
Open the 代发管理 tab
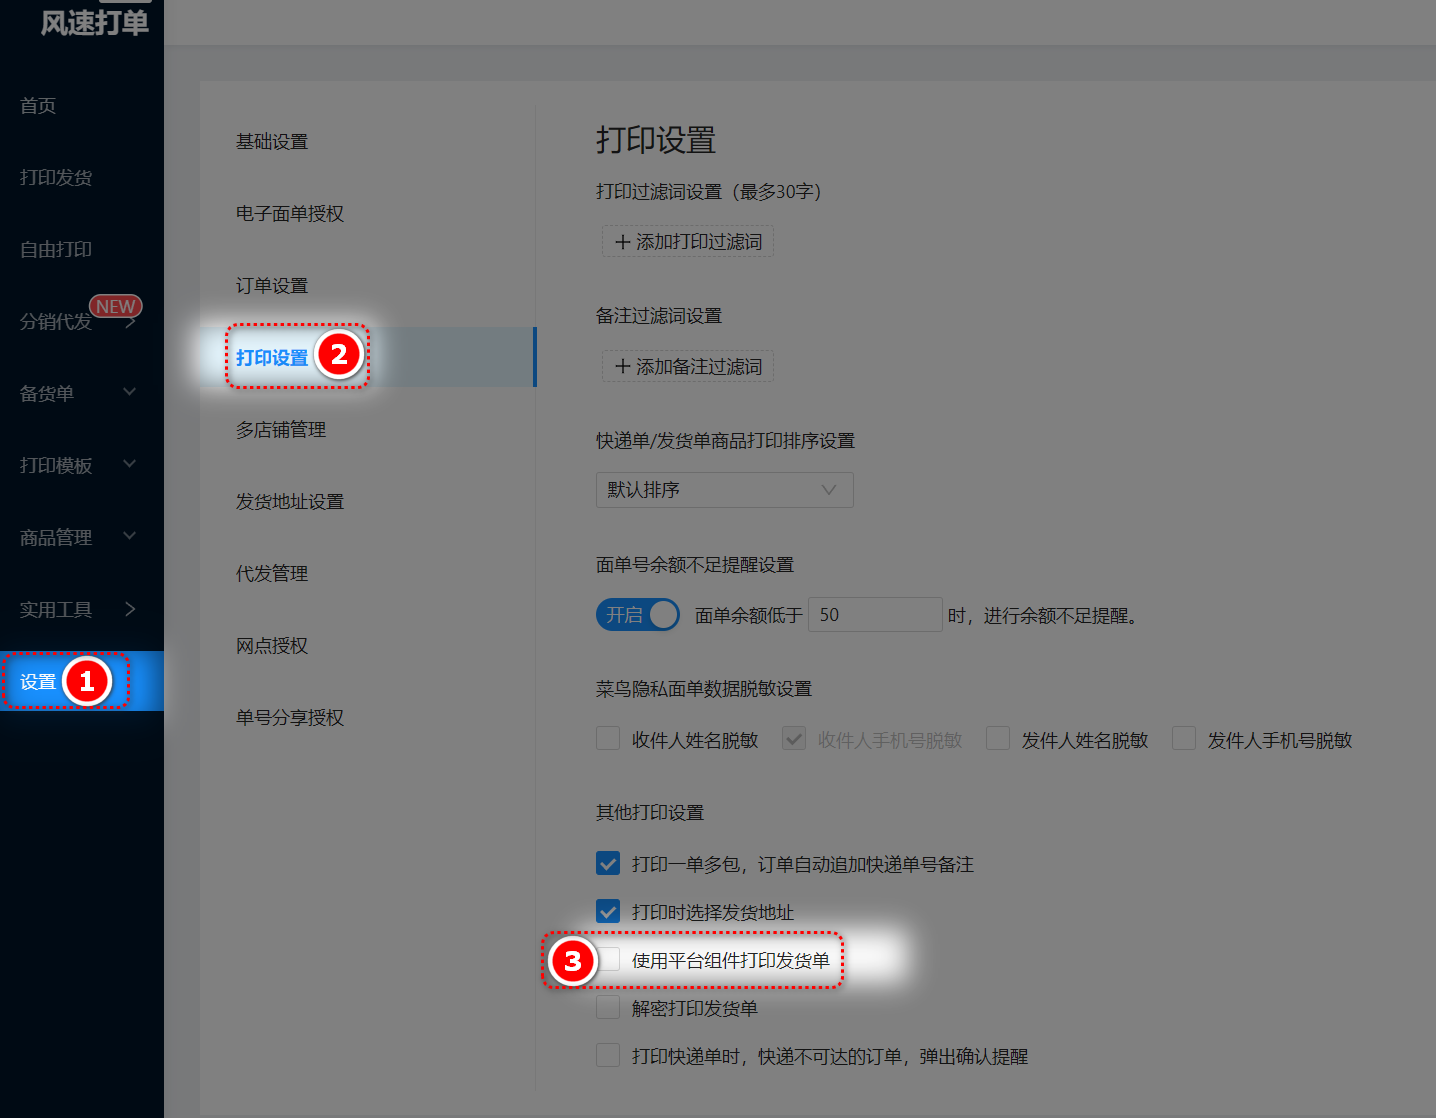point(272,574)
